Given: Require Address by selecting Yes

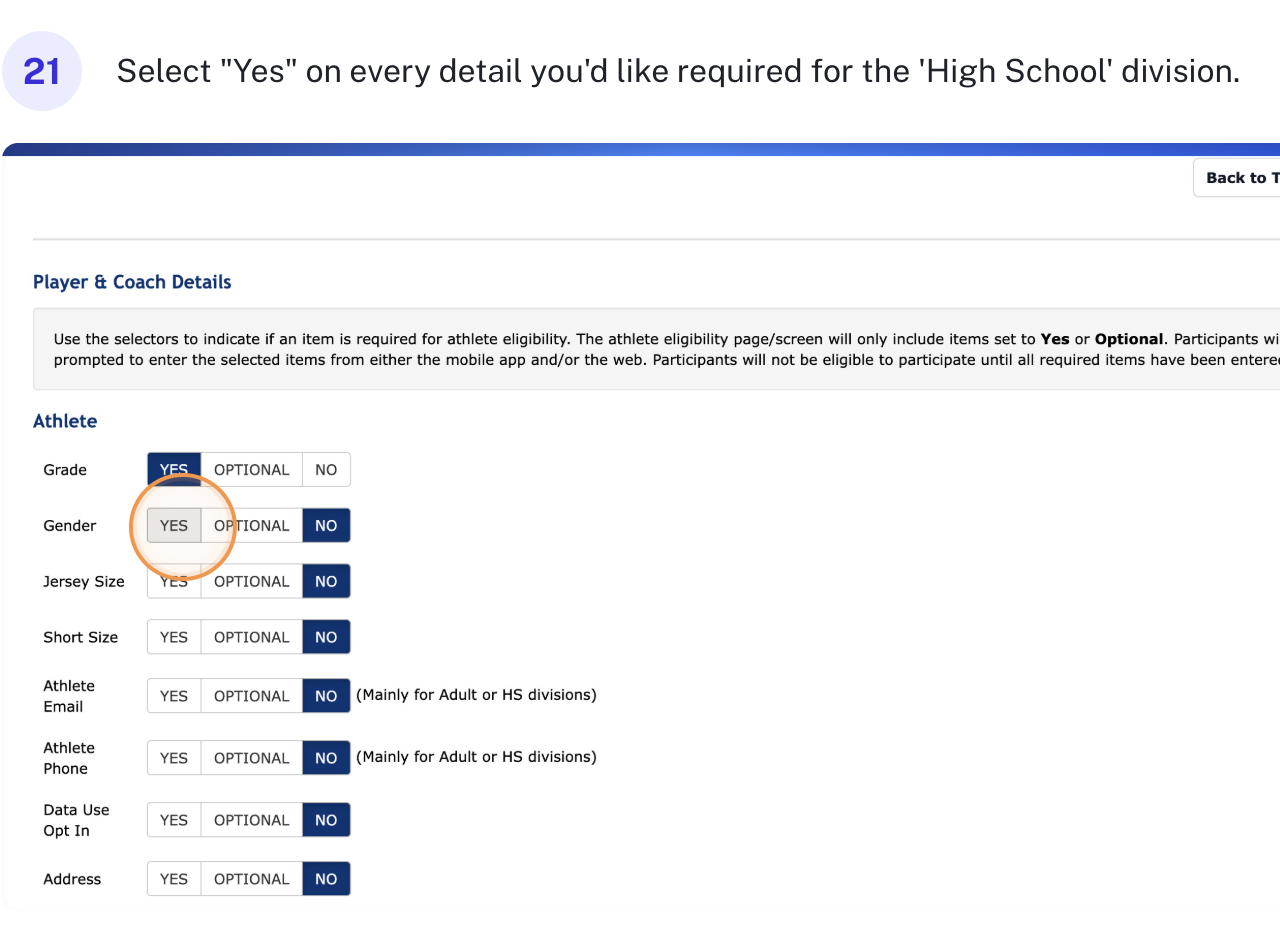Looking at the screenshot, I should (x=174, y=879).
